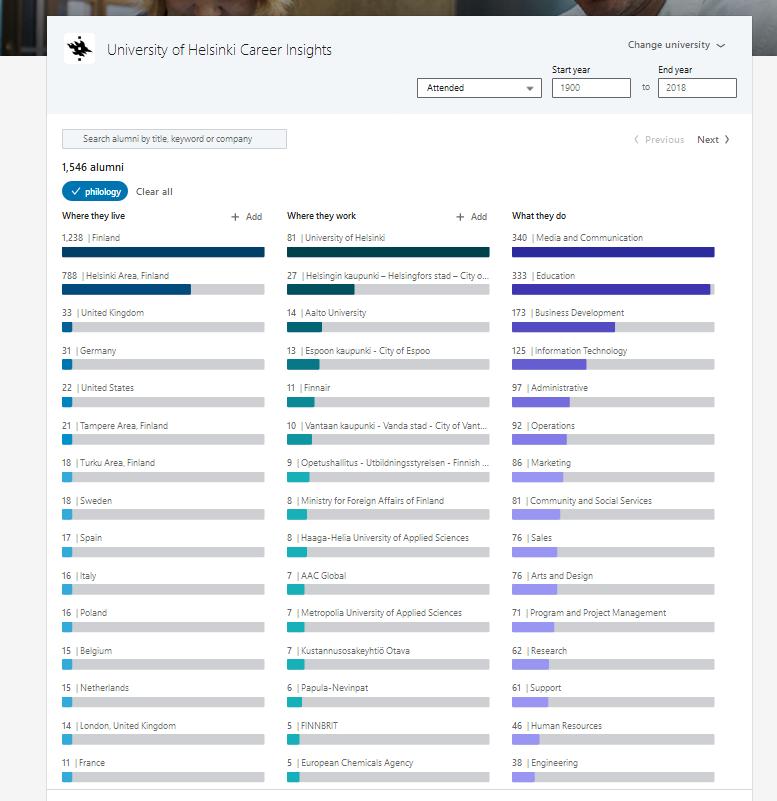Select Operations function row
Viewport: 777px width, 801px height.
613,433
